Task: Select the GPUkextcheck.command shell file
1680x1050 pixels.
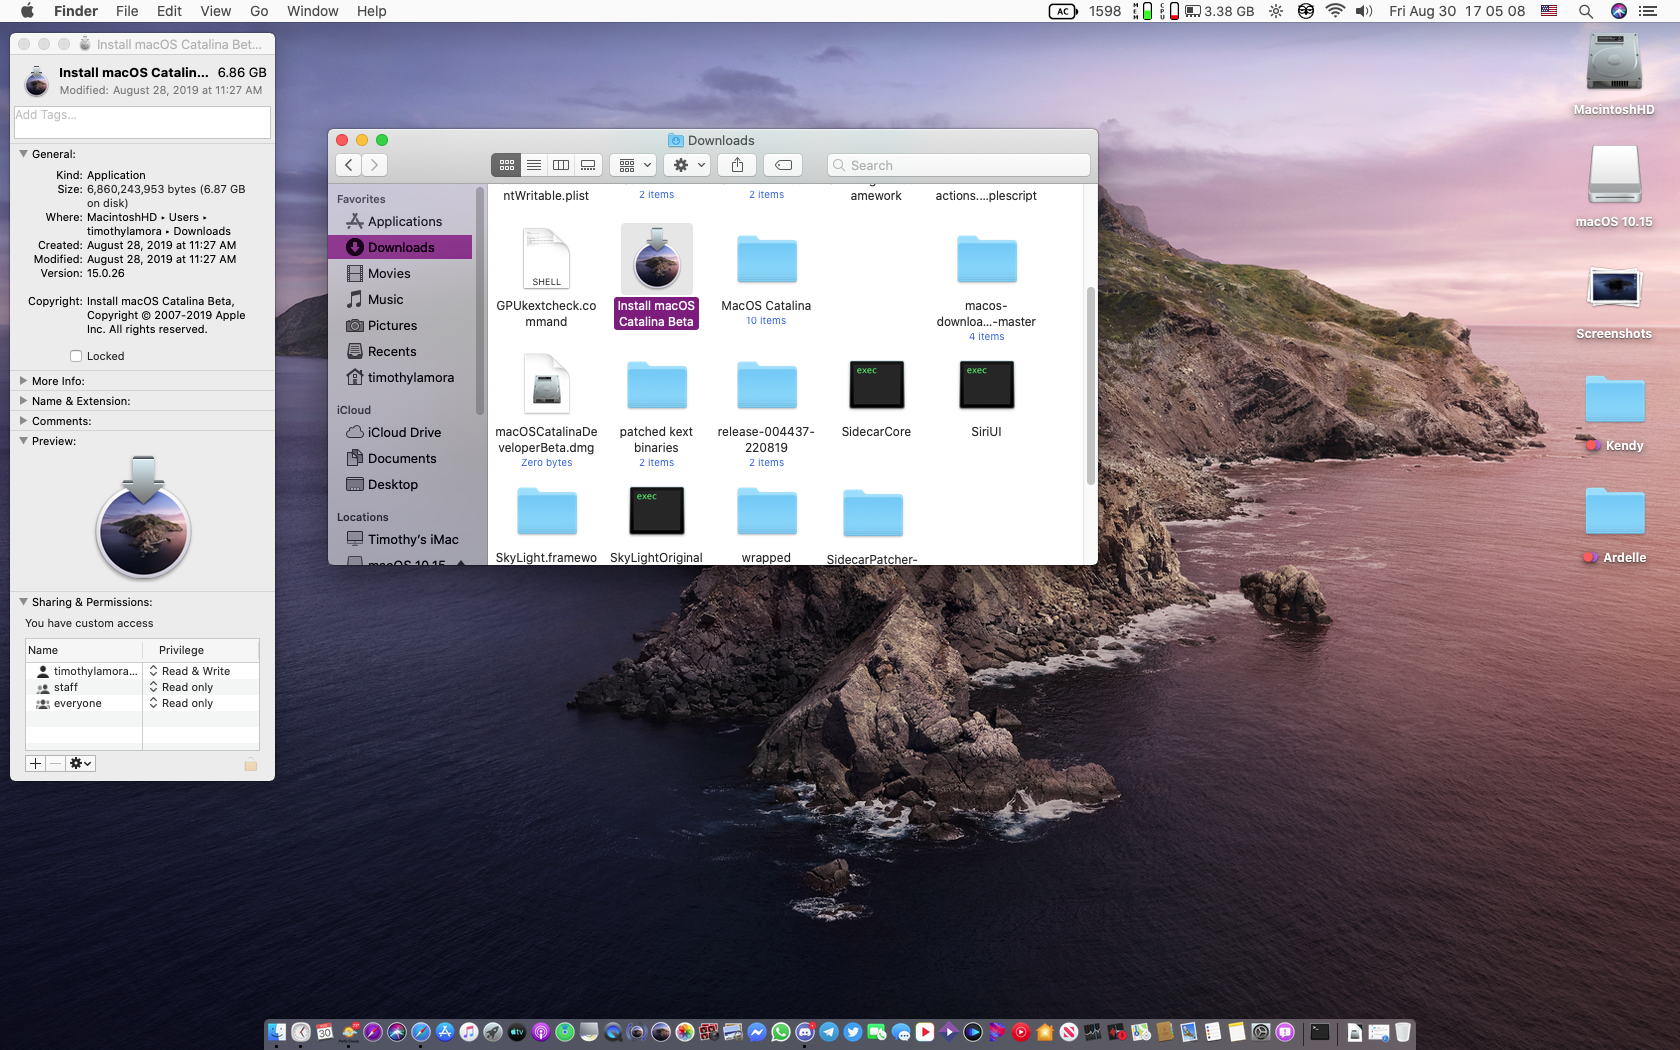Action: click(x=546, y=259)
